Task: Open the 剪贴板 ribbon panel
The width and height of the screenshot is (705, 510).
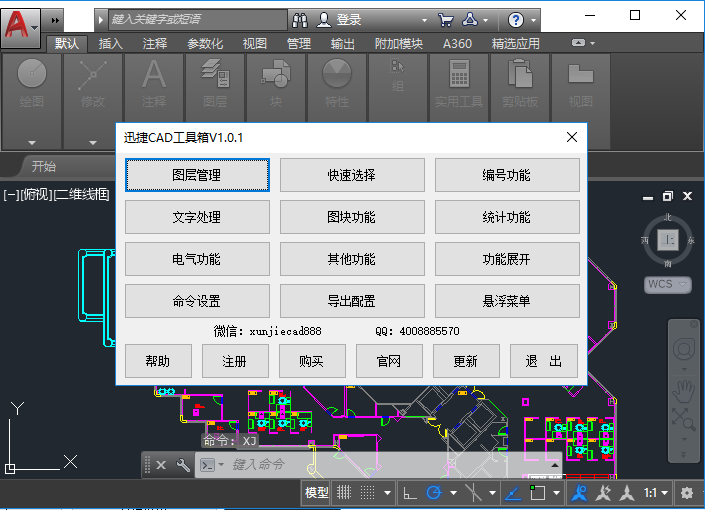Action: tap(520, 88)
